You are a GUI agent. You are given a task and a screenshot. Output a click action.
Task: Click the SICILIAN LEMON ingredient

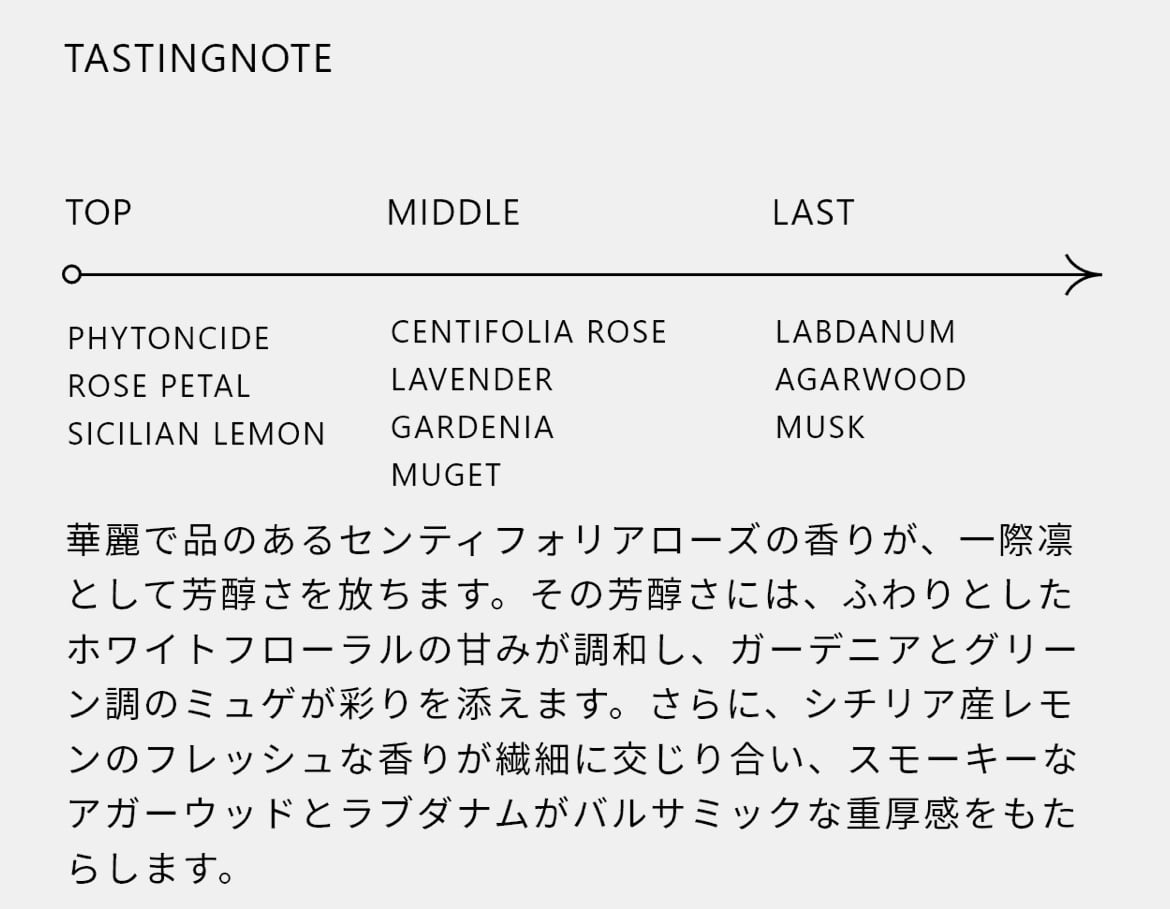(197, 434)
